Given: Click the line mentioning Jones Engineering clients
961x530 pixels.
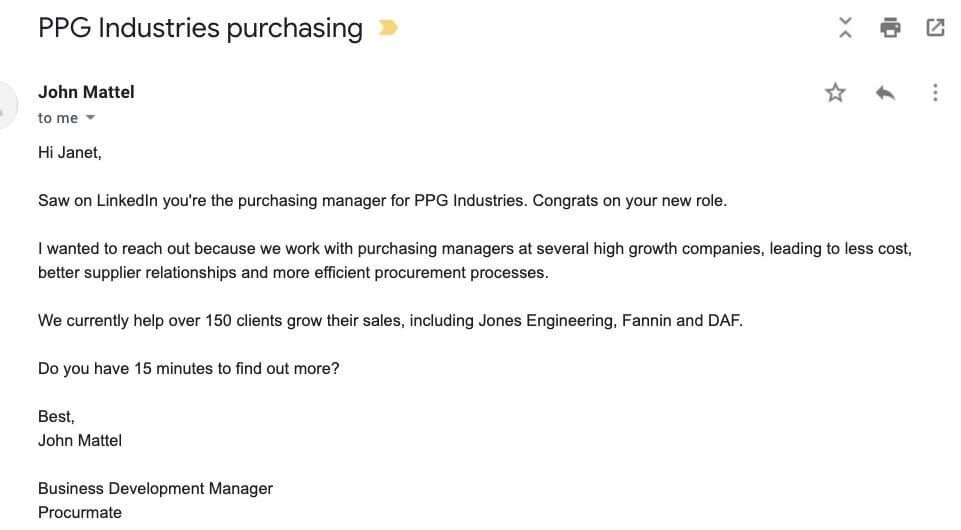Looking at the screenshot, I should [390, 321].
